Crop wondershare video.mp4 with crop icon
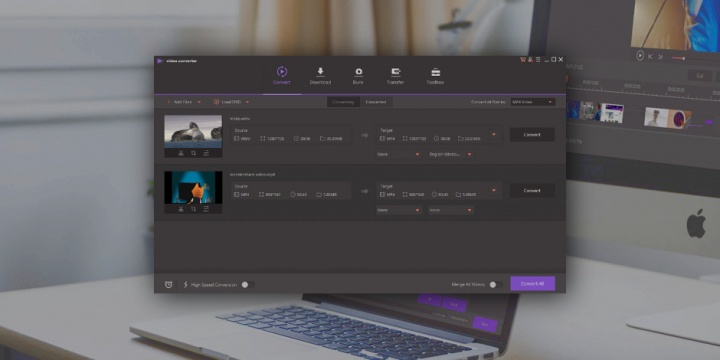Image resolution: width=720 pixels, height=360 pixels. (193, 209)
